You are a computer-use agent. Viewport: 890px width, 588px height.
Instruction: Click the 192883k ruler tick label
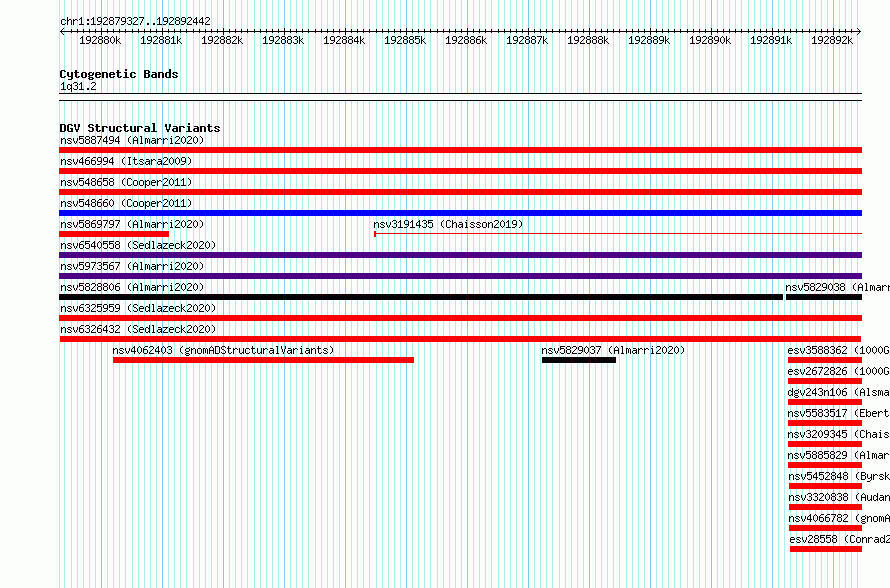pyautogui.click(x=283, y=40)
